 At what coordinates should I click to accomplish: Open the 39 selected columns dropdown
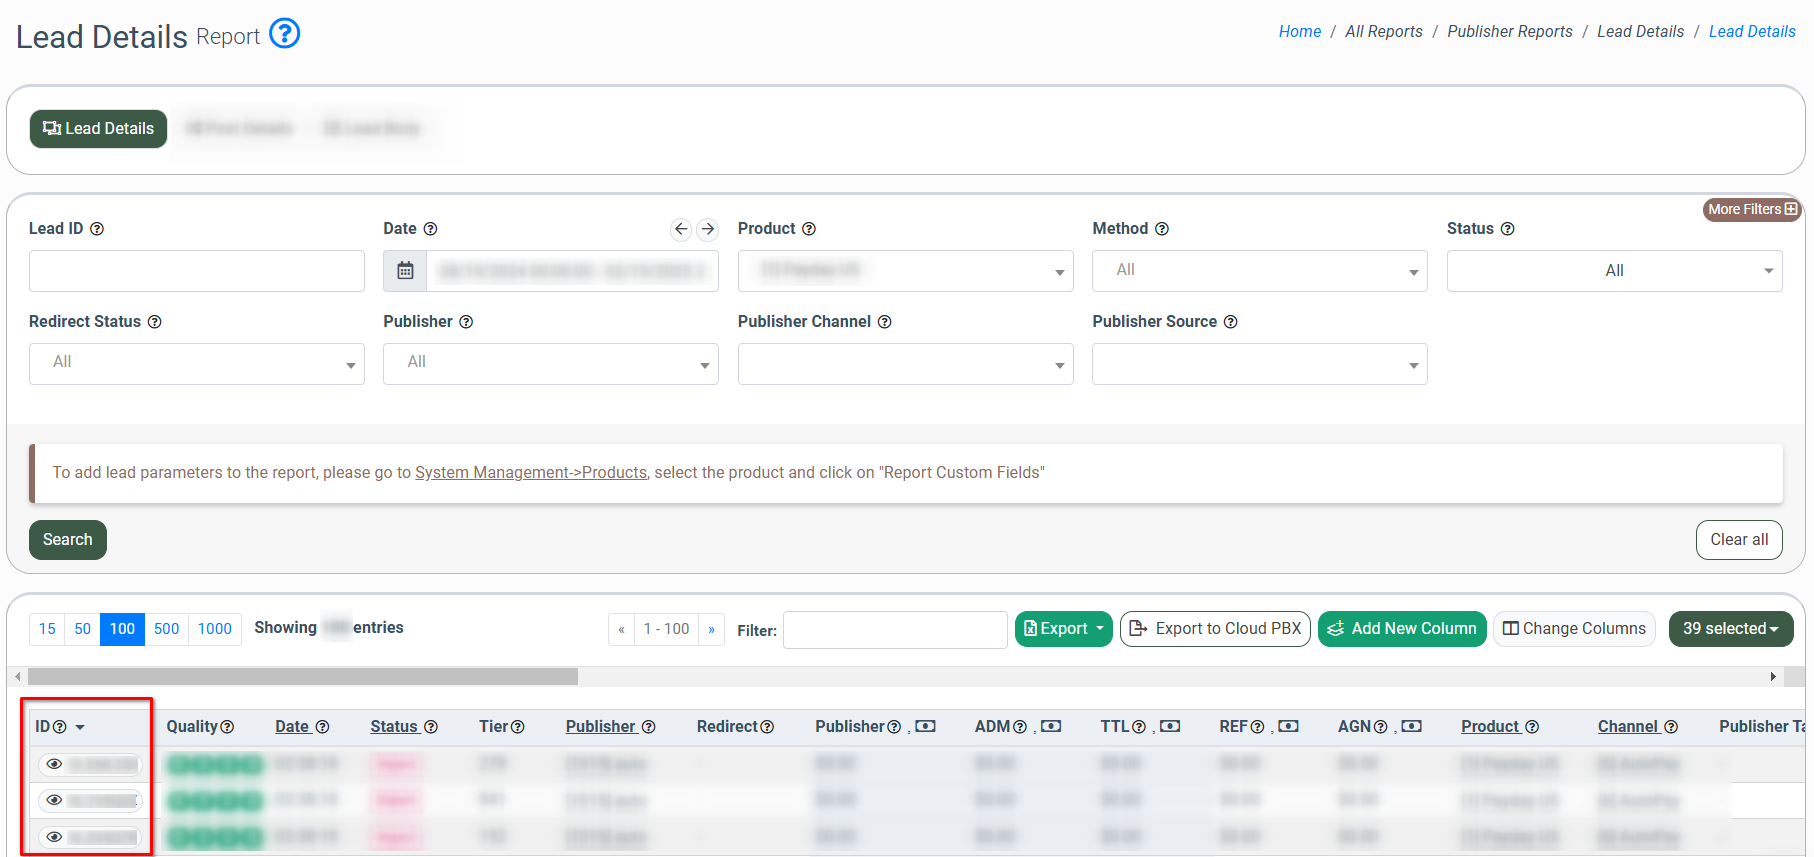[x=1730, y=629]
